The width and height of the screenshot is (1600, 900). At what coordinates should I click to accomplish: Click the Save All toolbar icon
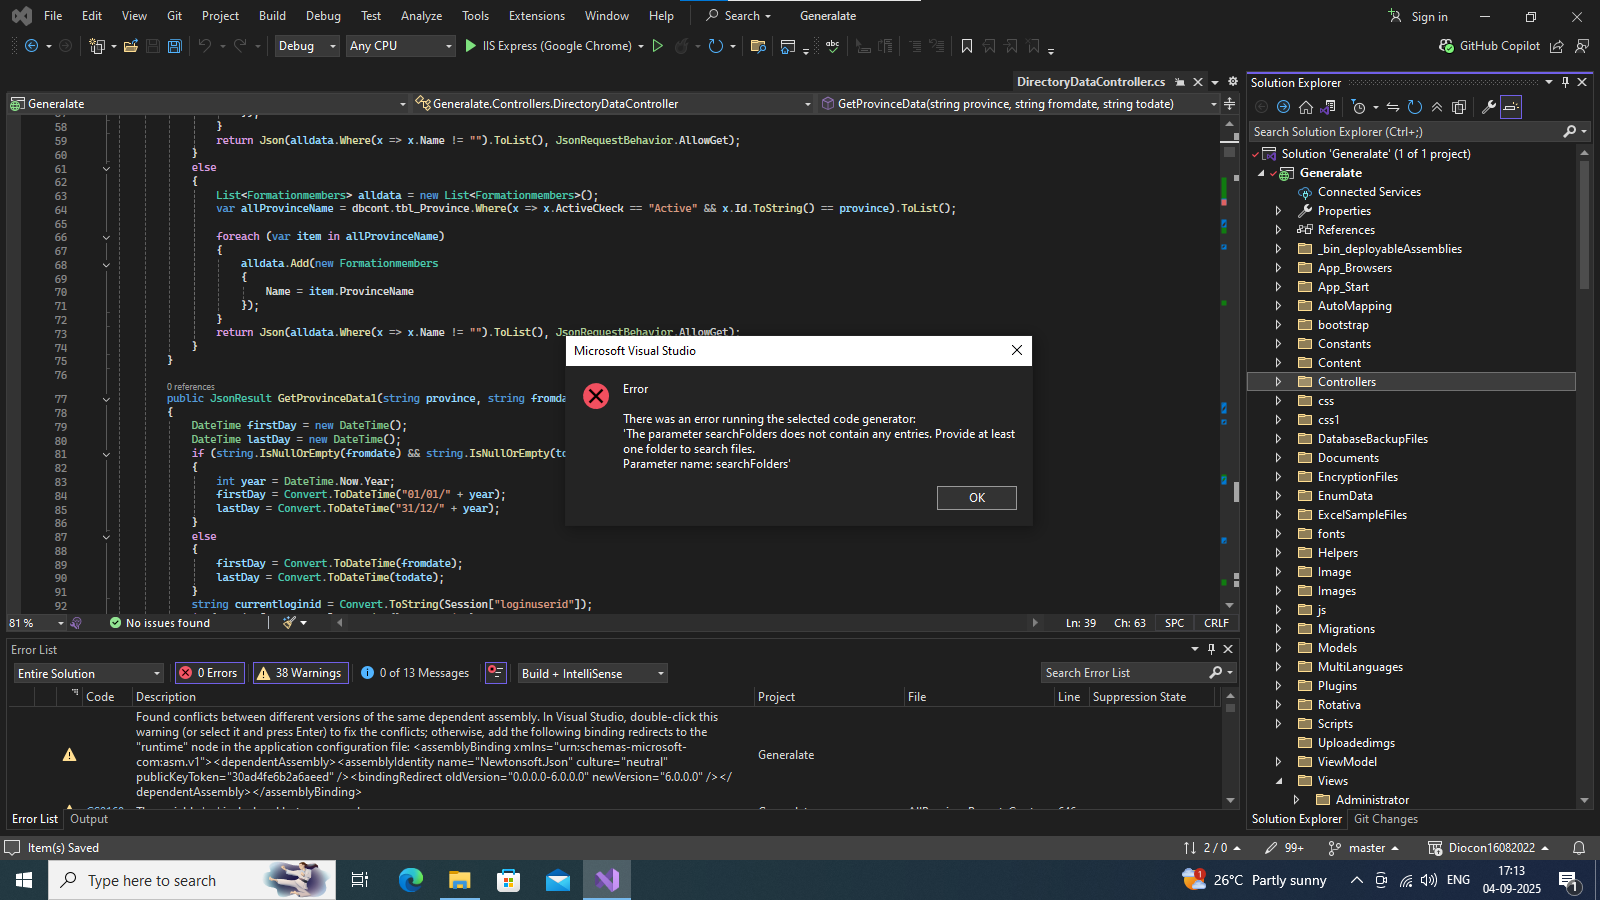pyautogui.click(x=175, y=46)
